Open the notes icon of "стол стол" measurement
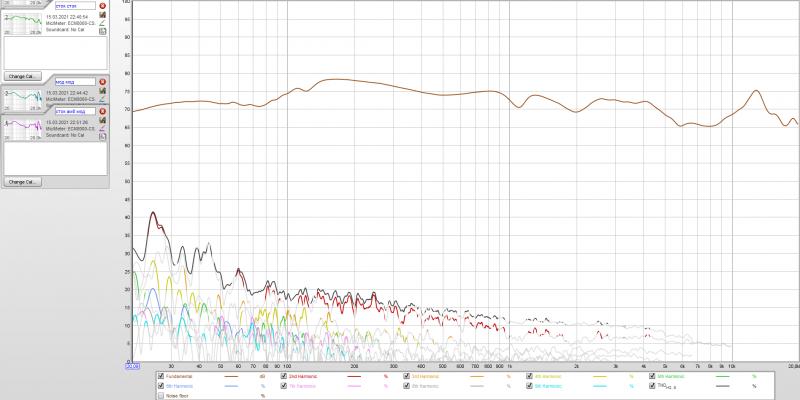The height and width of the screenshot is (400, 800). [x=102, y=32]
